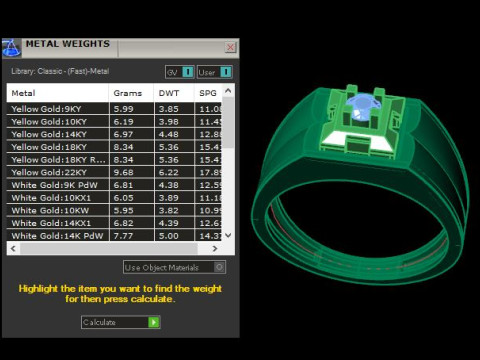Click the horizontal scroll left arrow

point(13,249)
